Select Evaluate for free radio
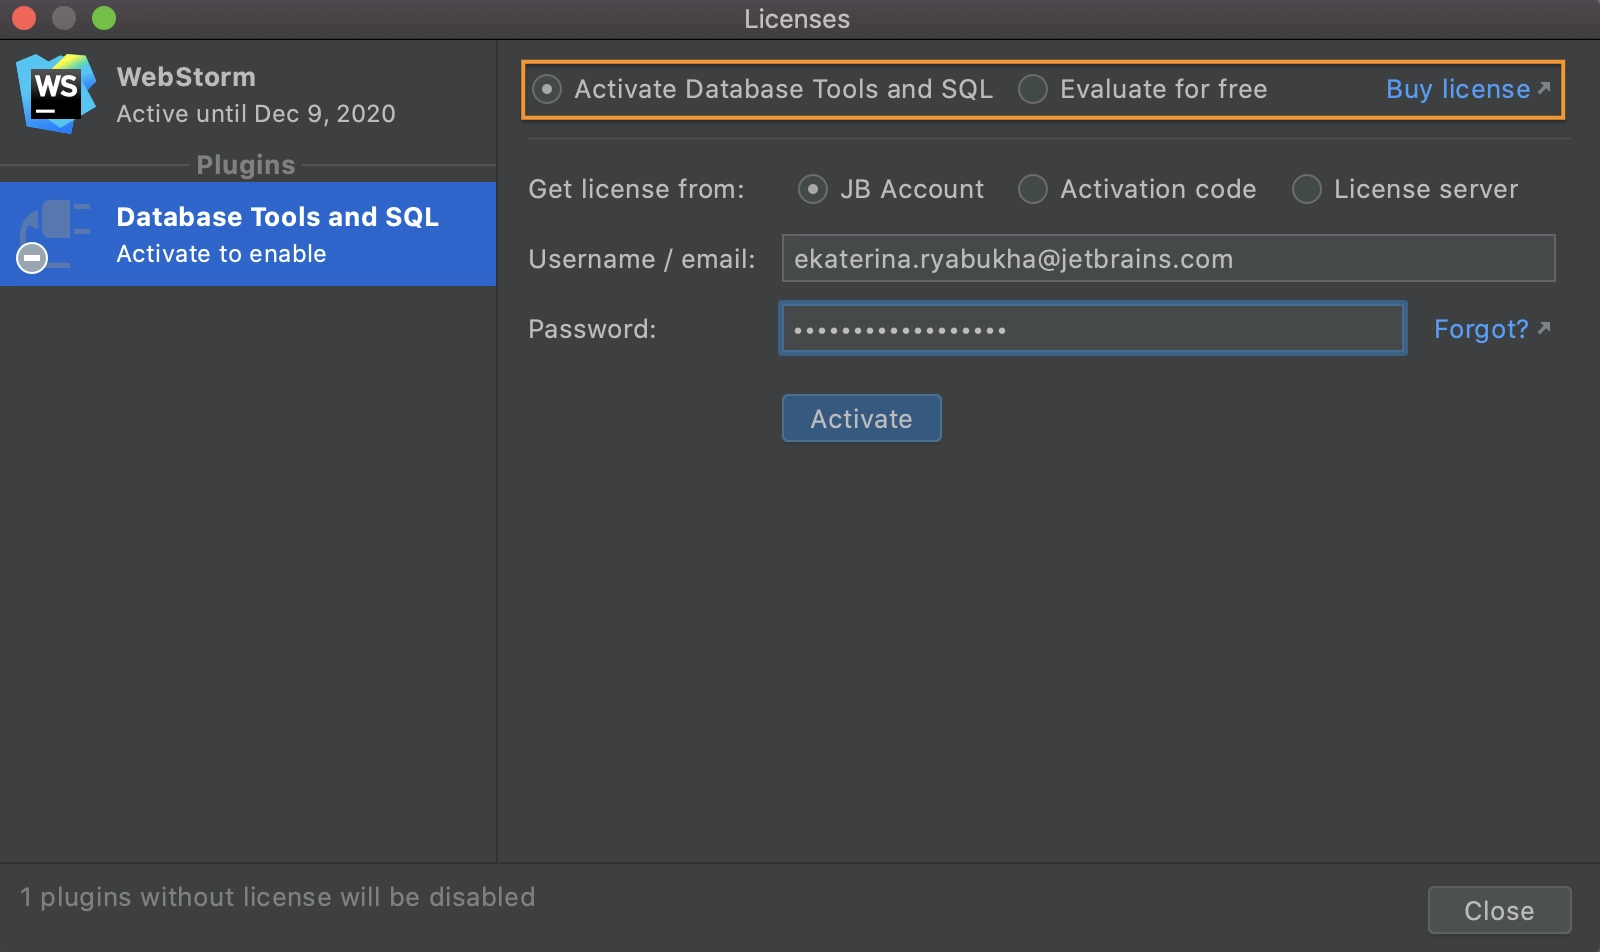 [x=1033, y=89]
